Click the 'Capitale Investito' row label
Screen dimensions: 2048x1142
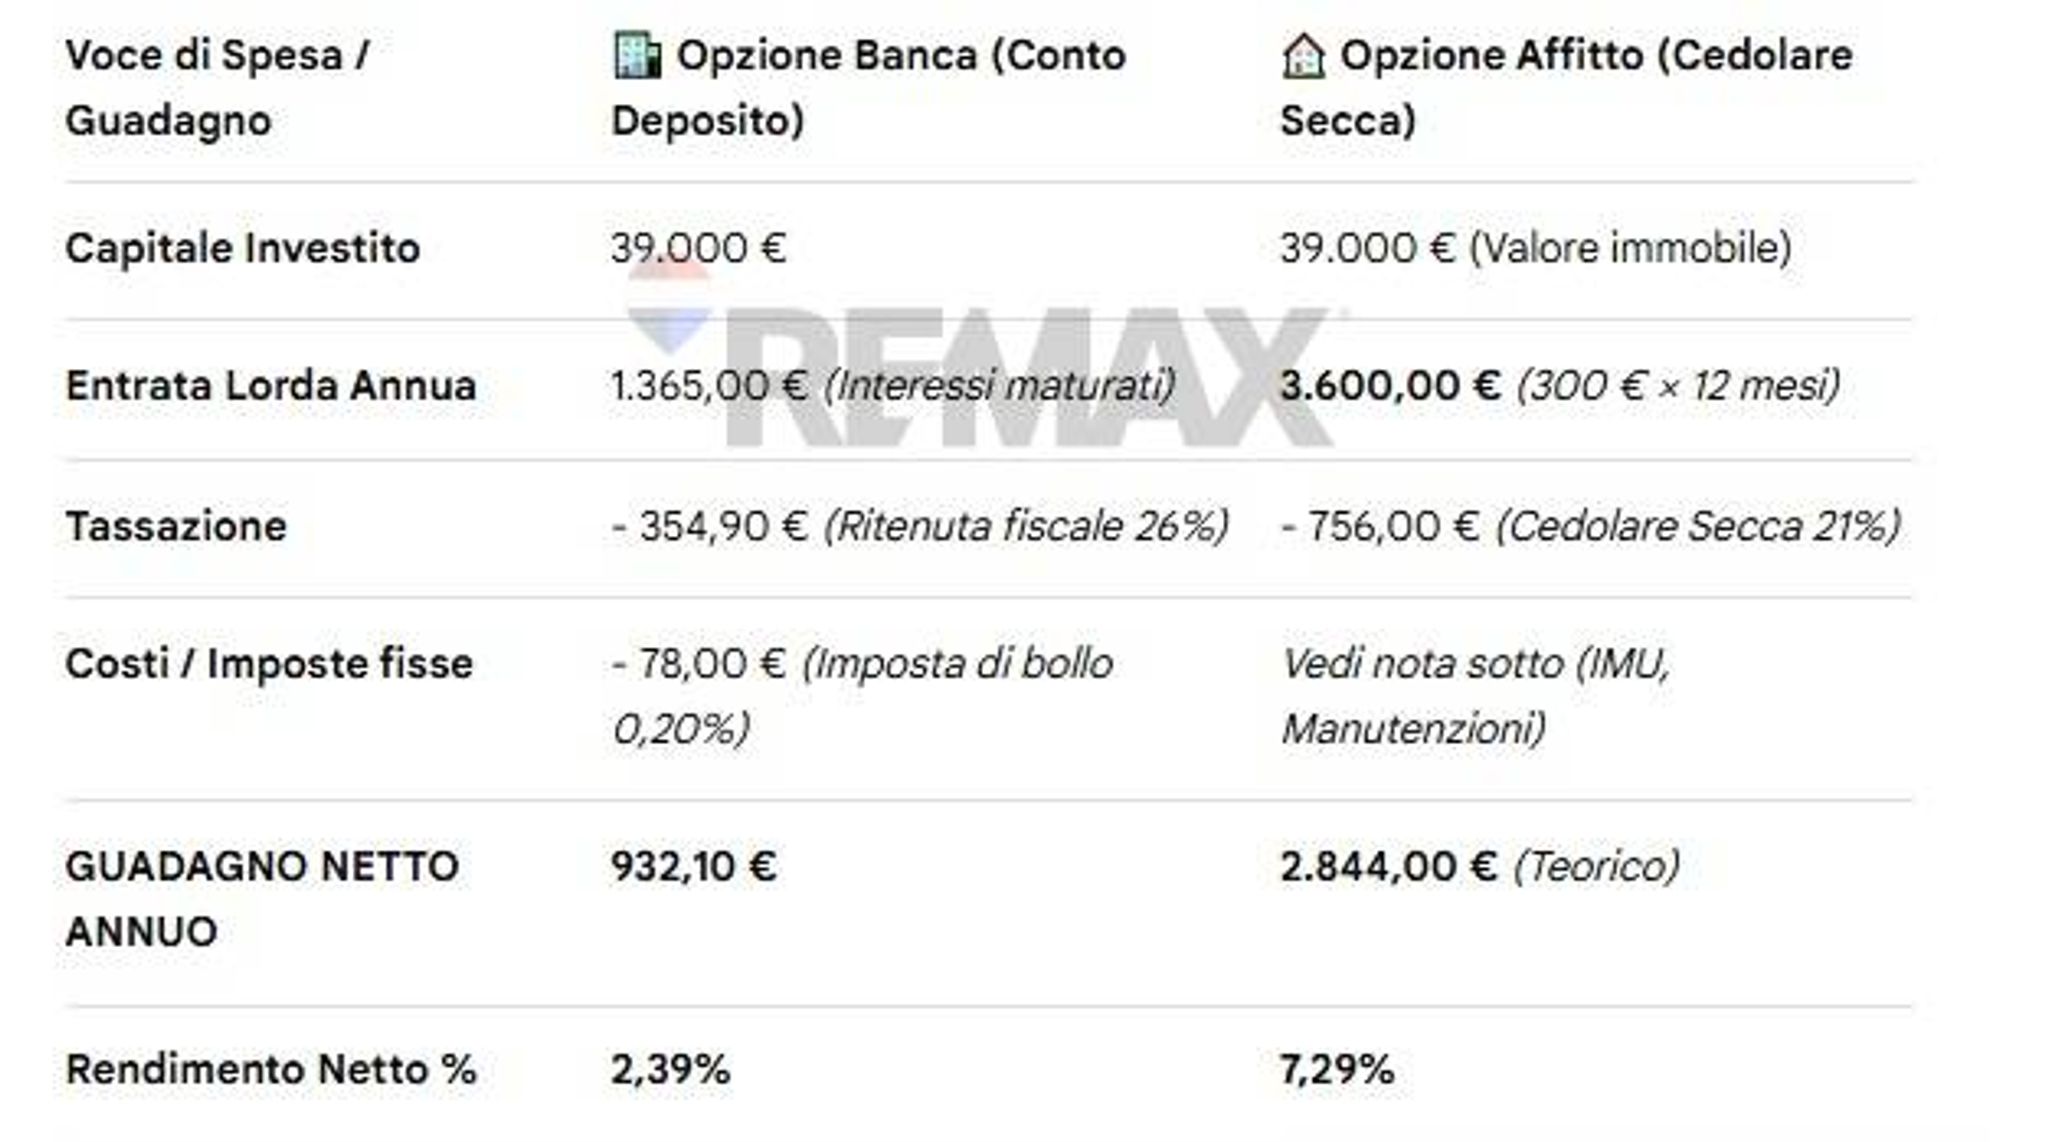point(242,248)
